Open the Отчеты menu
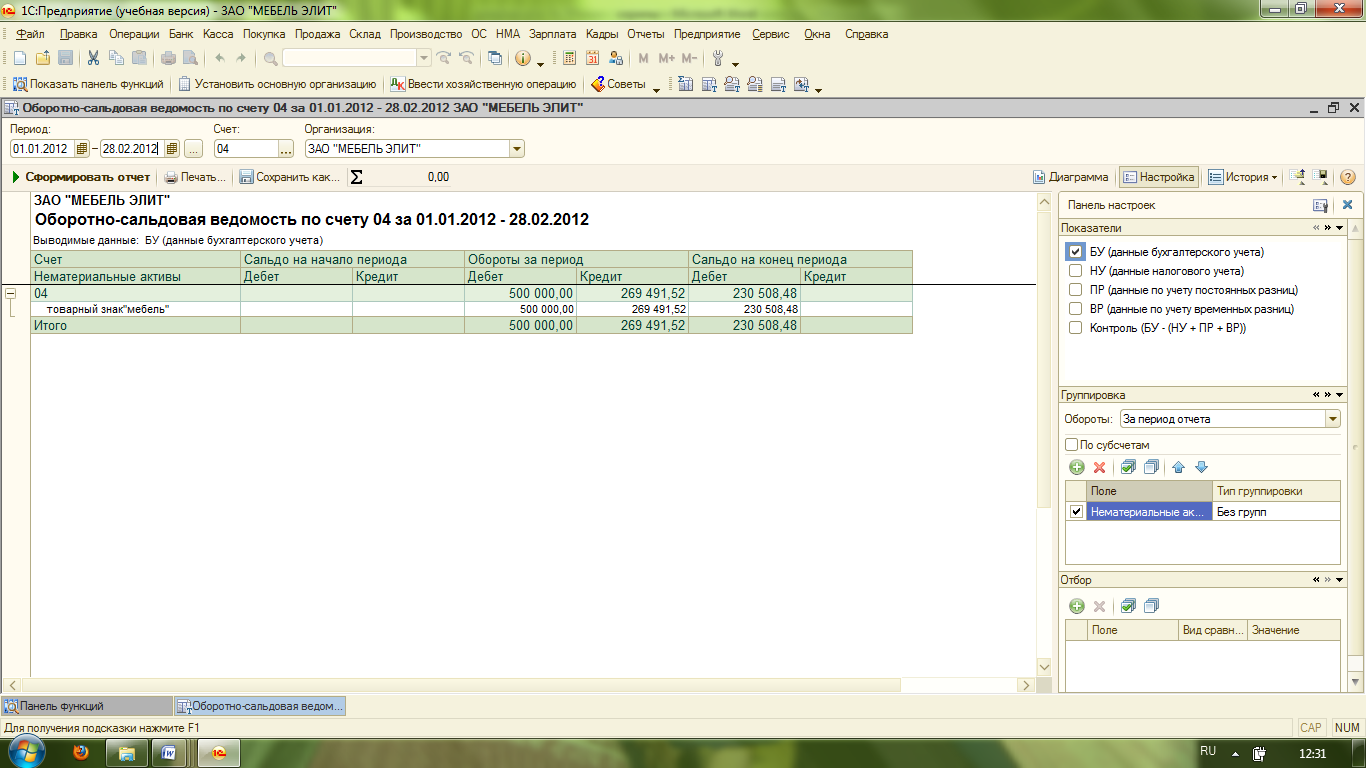This screenshot has width=1366, height=768. coord(646,34)
